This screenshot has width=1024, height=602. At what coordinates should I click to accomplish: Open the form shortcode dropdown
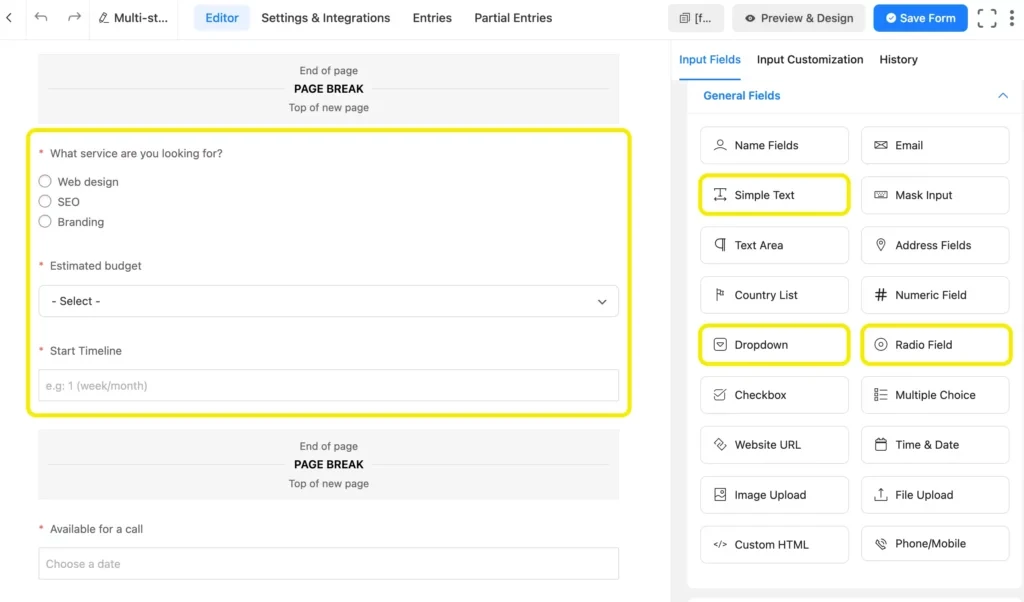(695, 18)
